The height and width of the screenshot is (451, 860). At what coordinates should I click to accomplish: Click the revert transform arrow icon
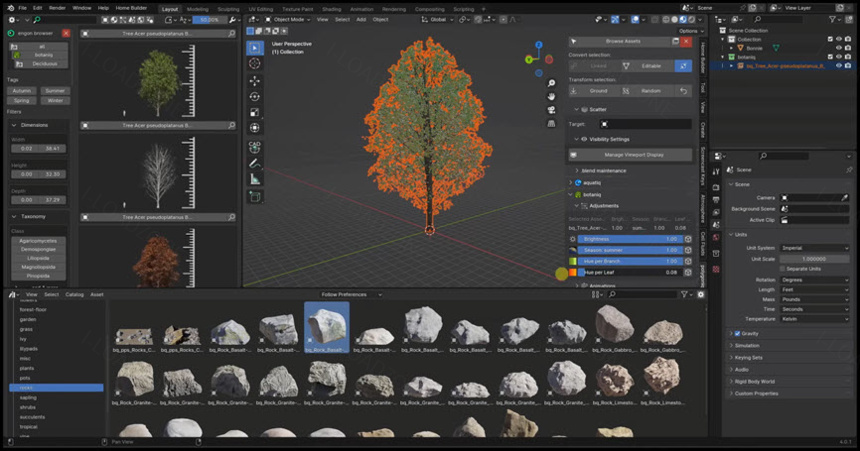(683, 91)
